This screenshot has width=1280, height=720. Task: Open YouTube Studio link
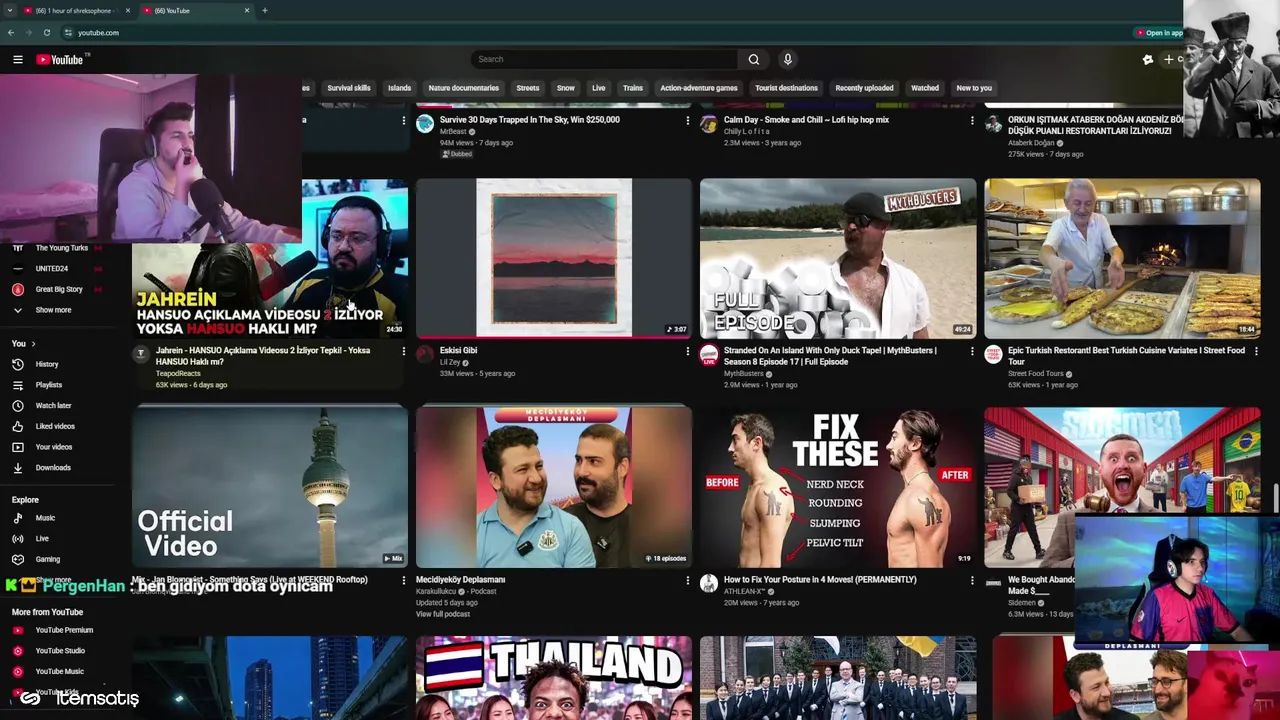(60, 651)
